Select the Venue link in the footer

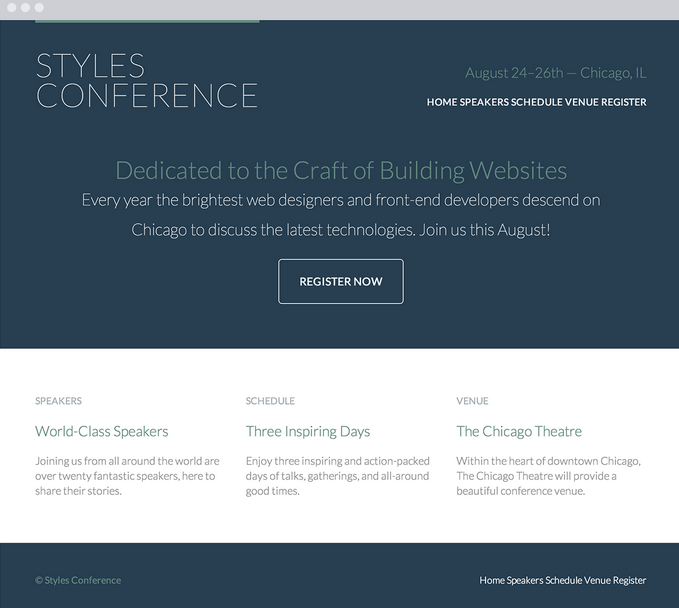click(597, 580)
